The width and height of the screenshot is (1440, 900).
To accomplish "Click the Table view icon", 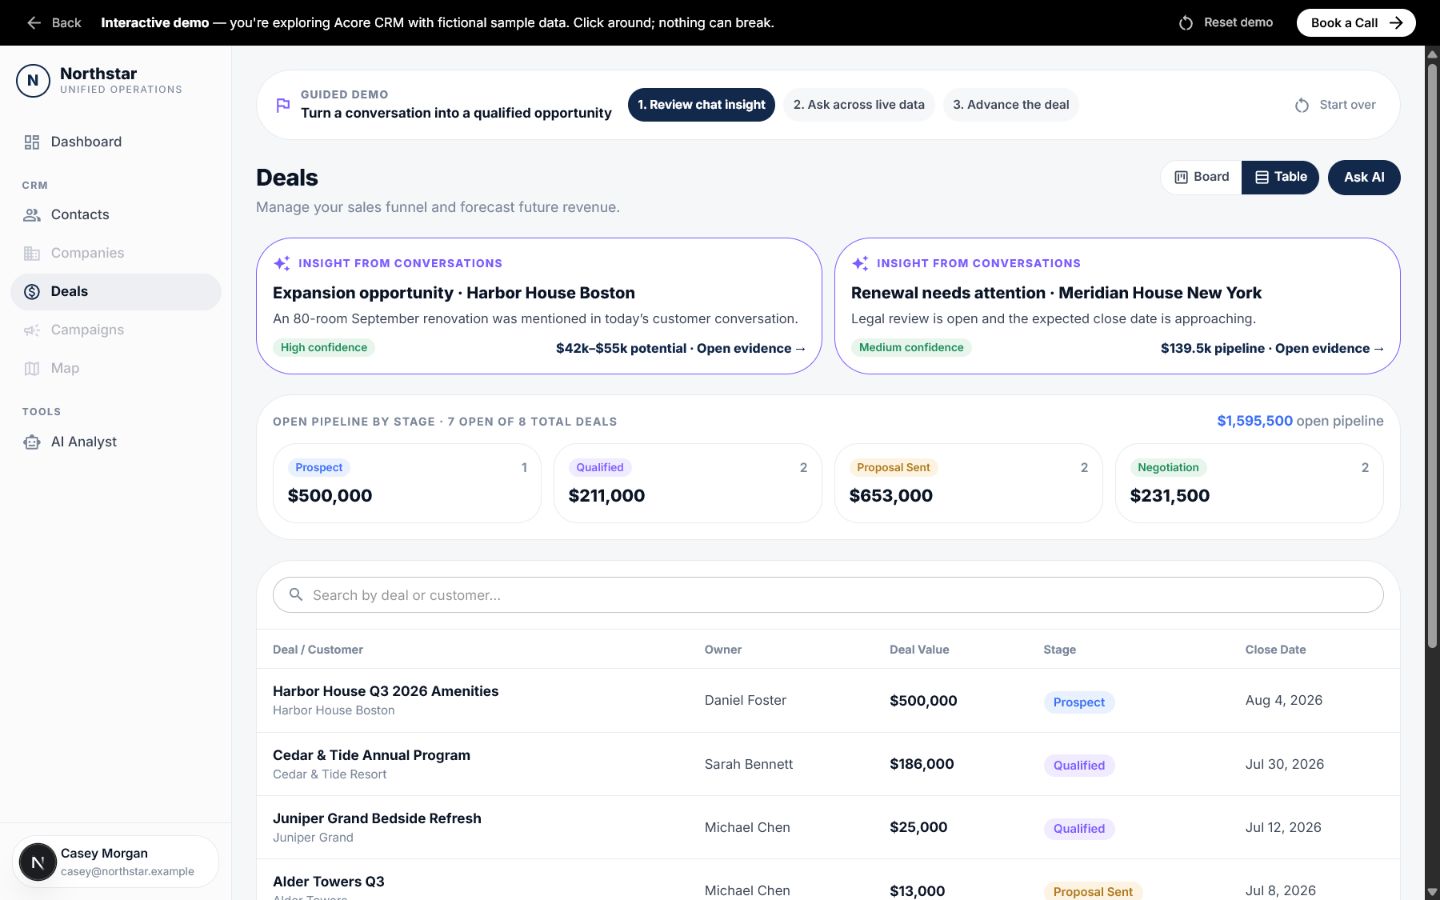I will tap(1262, 177).
